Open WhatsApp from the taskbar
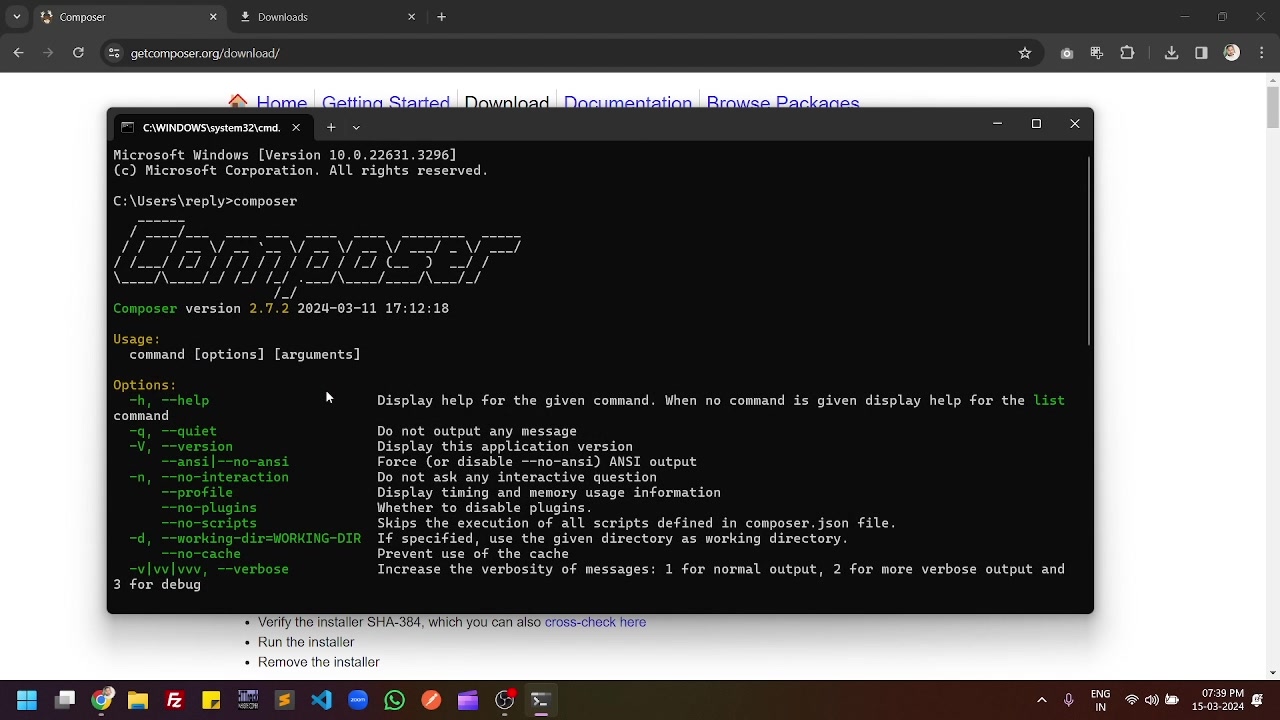 tap(394, 700)
